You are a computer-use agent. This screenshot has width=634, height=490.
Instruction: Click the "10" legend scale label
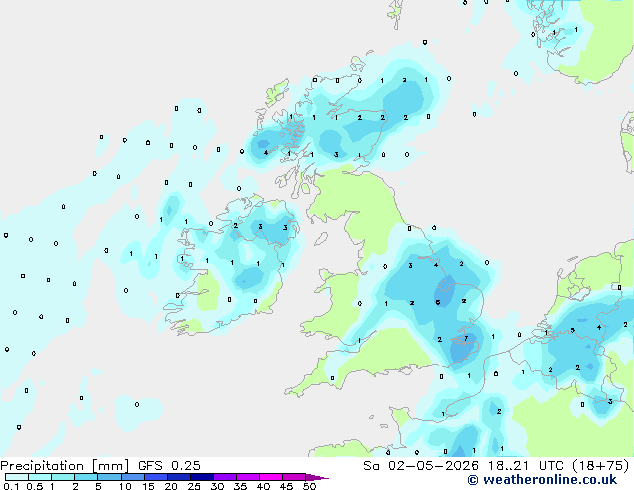[125, 486]
